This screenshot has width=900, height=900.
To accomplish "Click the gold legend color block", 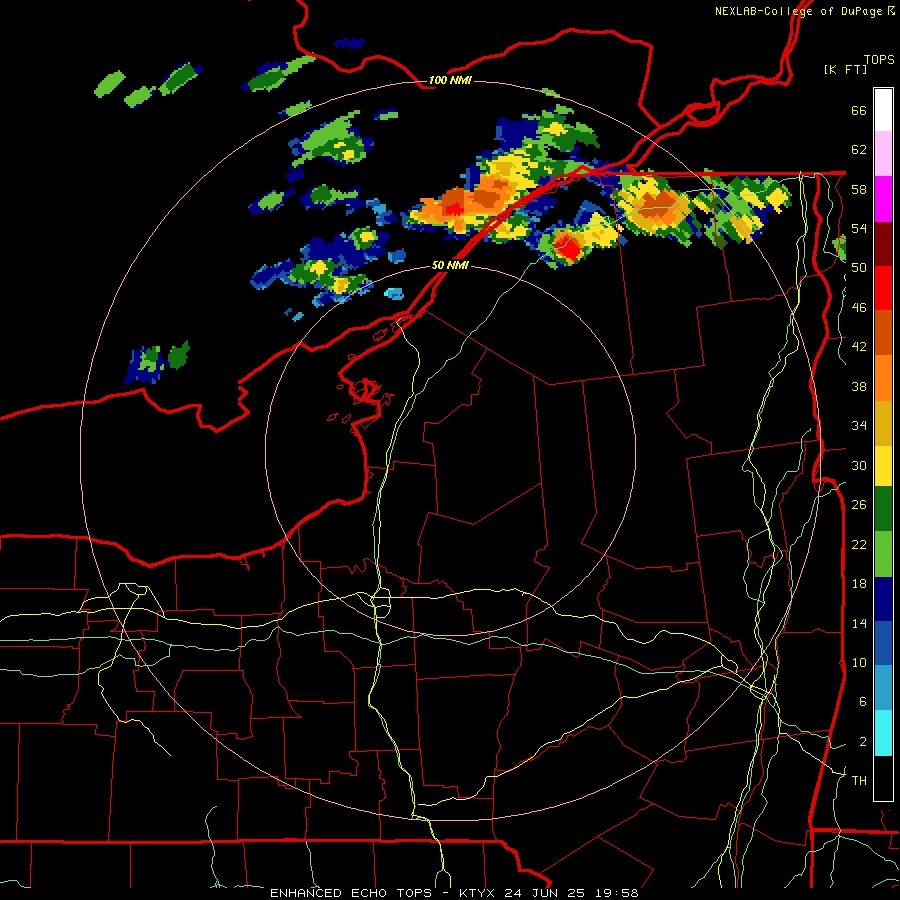I will click(x=883, y=423).
